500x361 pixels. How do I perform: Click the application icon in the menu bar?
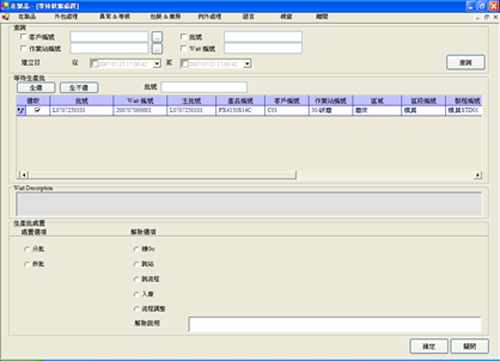(5, 16)
